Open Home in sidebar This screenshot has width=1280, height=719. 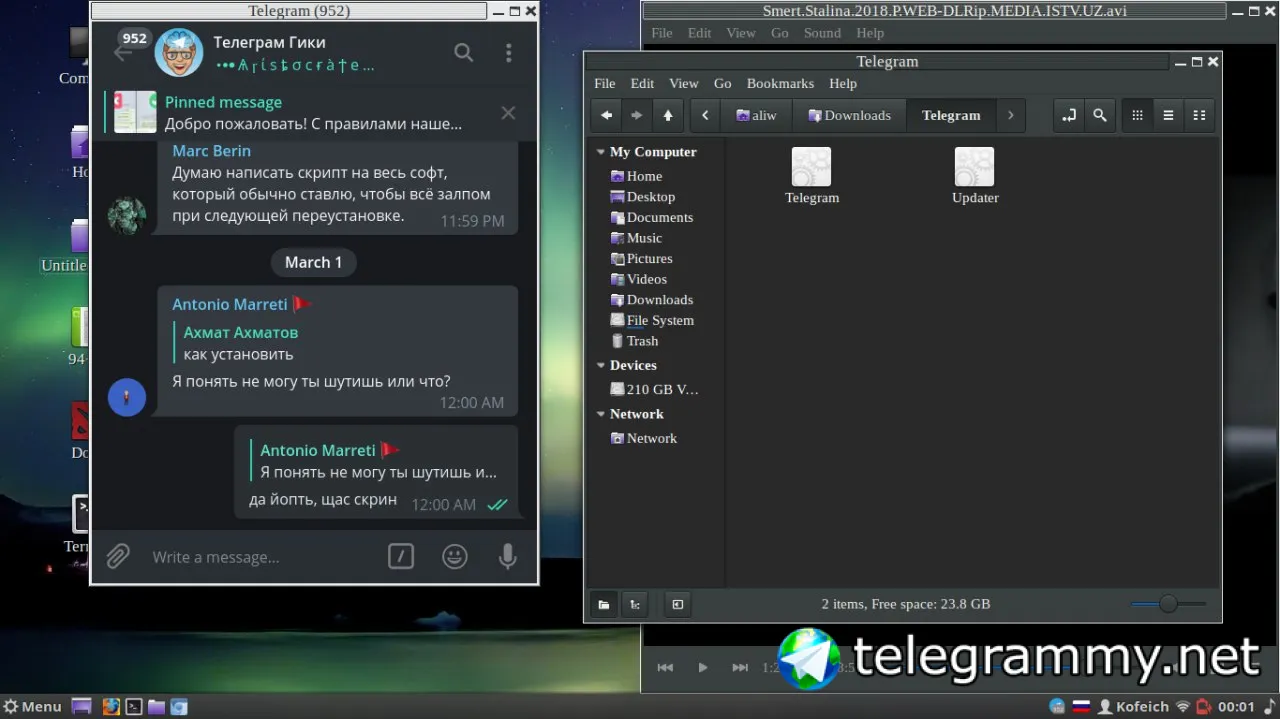(636, 176)
